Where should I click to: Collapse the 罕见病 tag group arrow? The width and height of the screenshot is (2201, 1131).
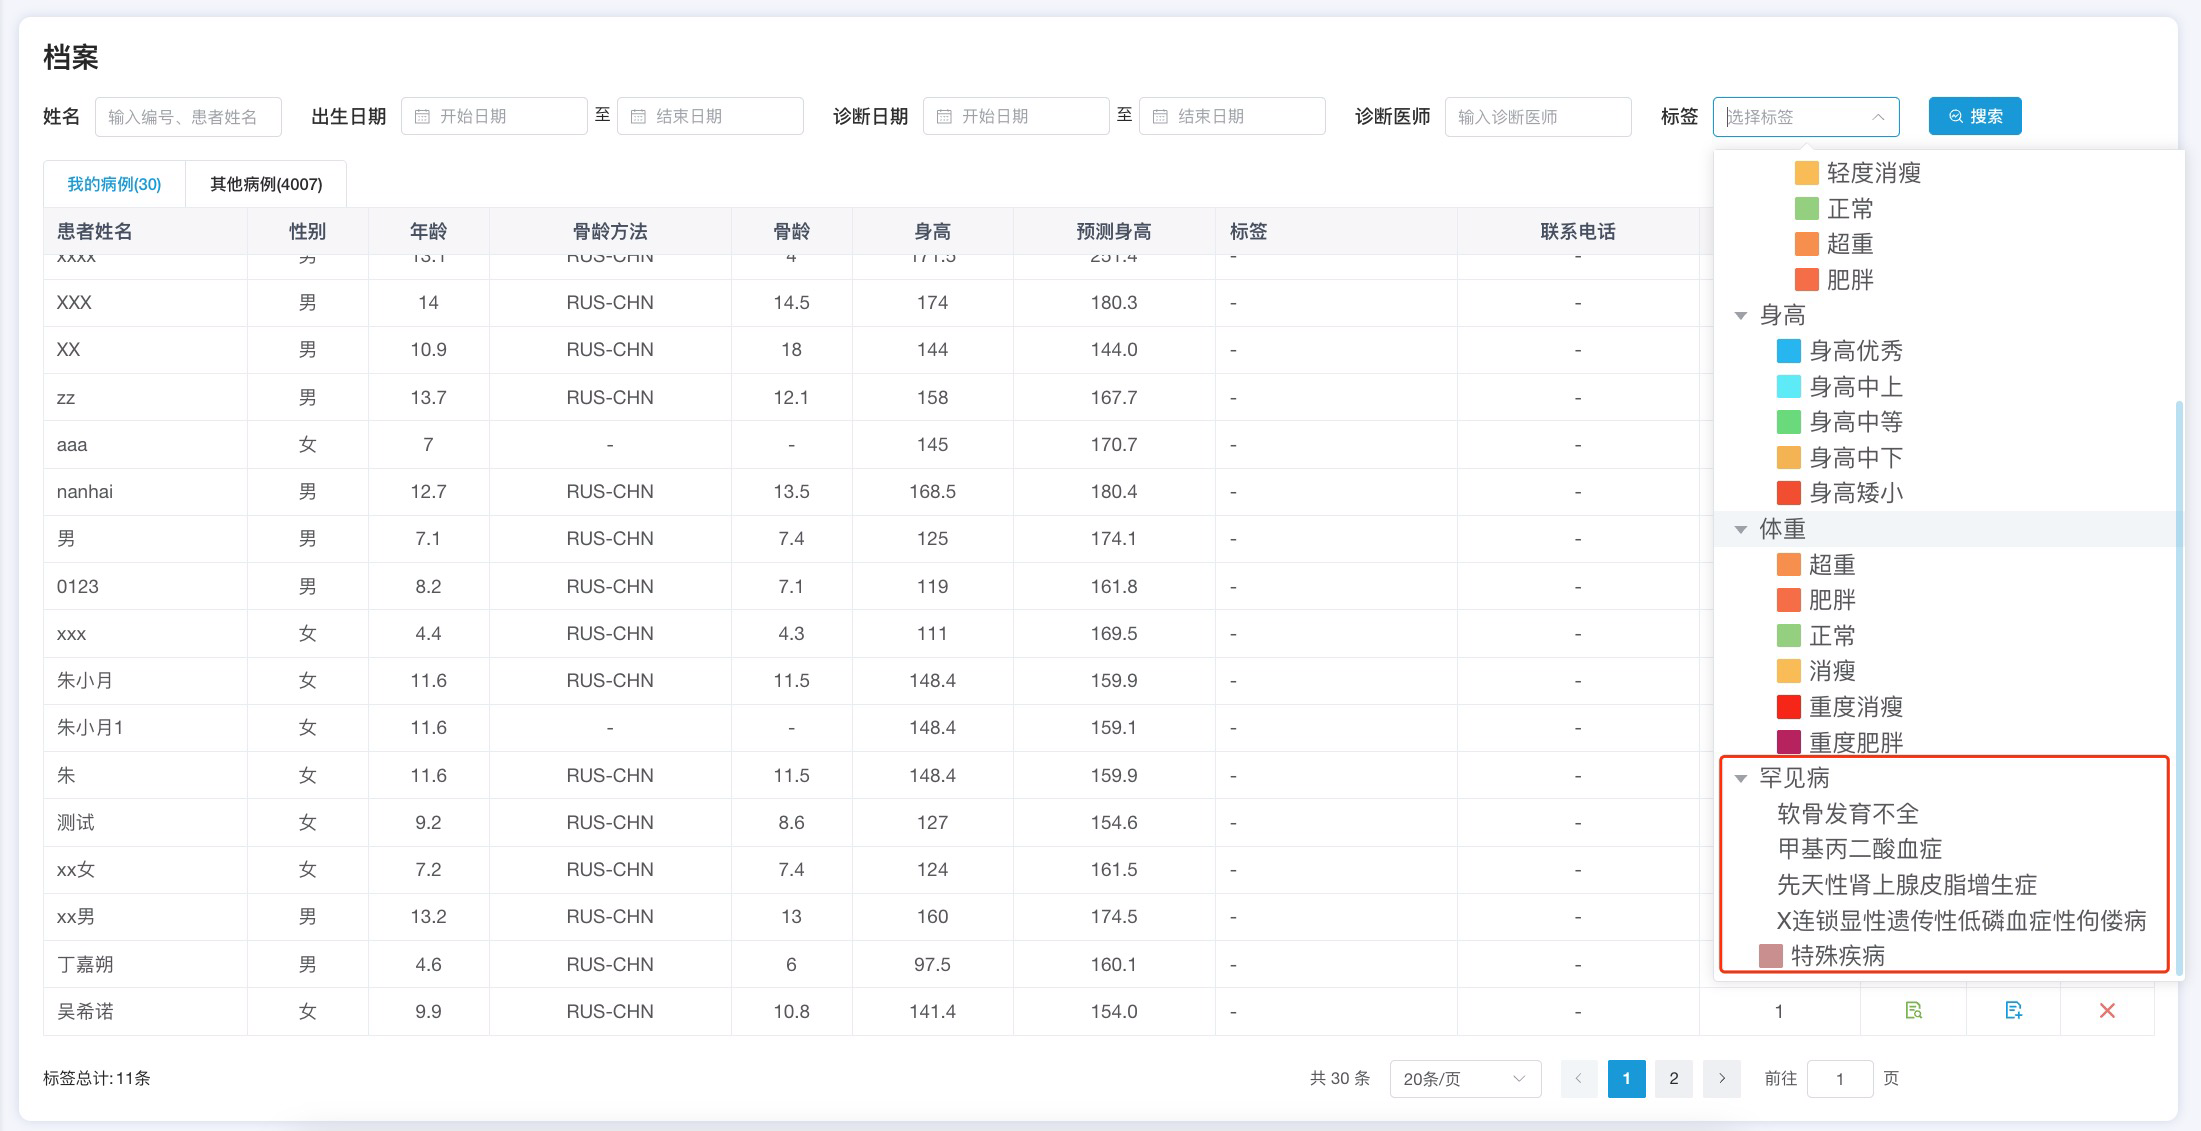coord(1741,778)
